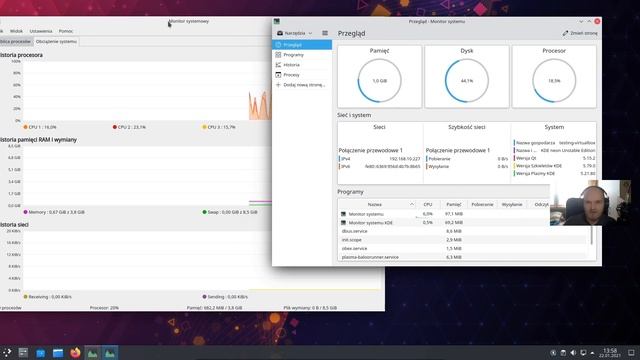The width and height of the screenshot is (640, 360).
Task: Click the Procesor usage pie chart
Action: pyautogui.click(x=554, y=81)
